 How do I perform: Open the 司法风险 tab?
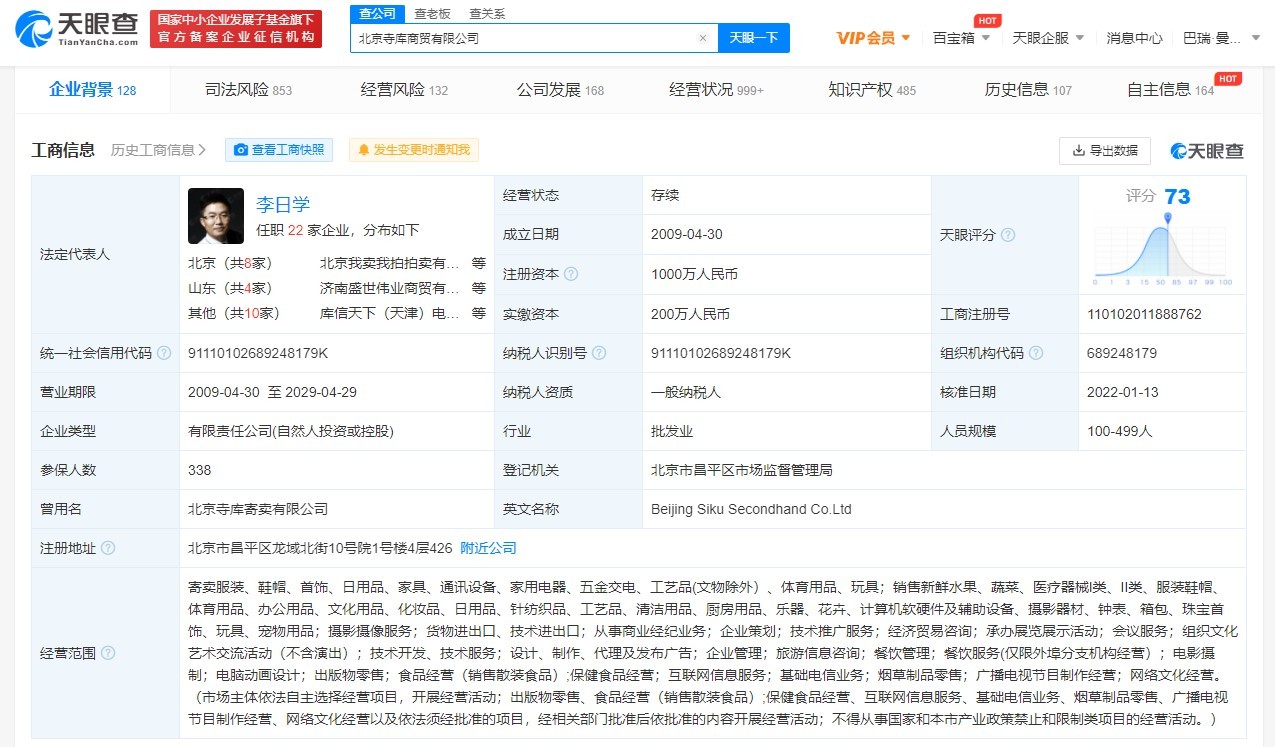click(248, 90)
